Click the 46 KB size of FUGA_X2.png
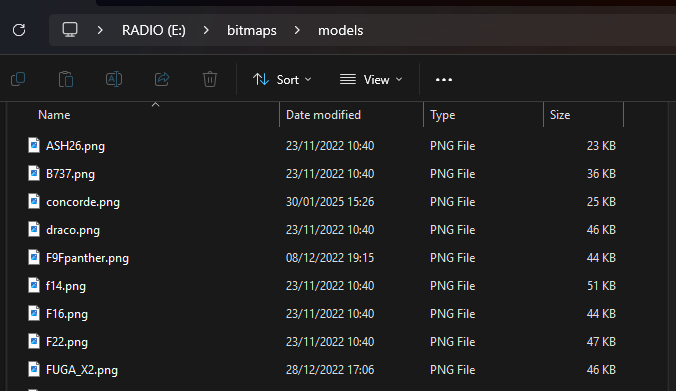676x391 pixels. pyautogui.click(x=601, y=370)
